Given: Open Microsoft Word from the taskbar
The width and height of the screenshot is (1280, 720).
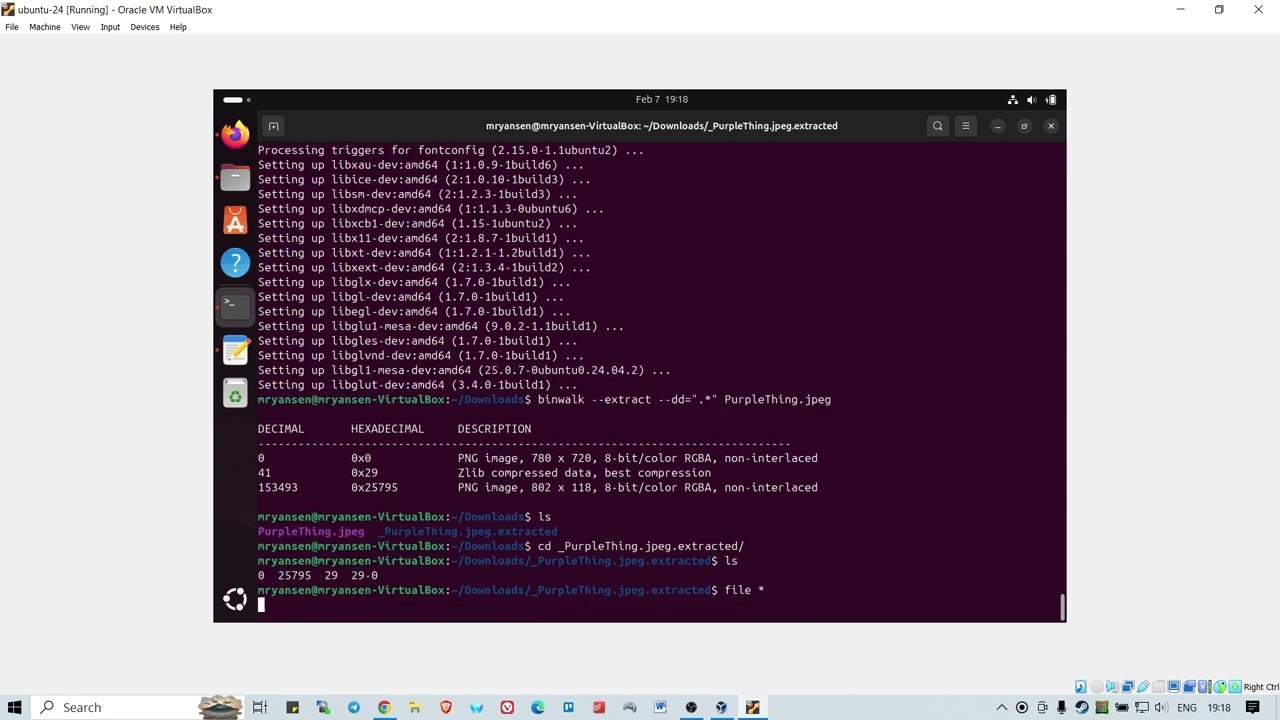Looking at the screenshot, I should click(660, 707).
